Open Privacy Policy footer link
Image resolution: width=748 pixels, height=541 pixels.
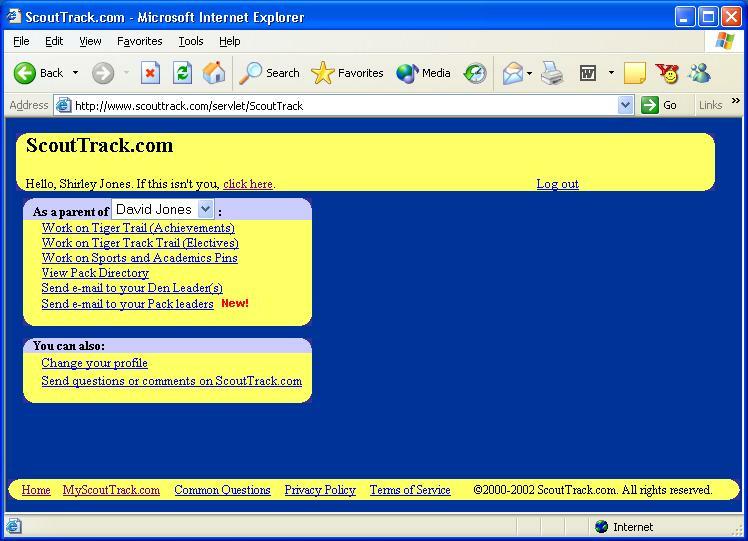click(320, 490)
